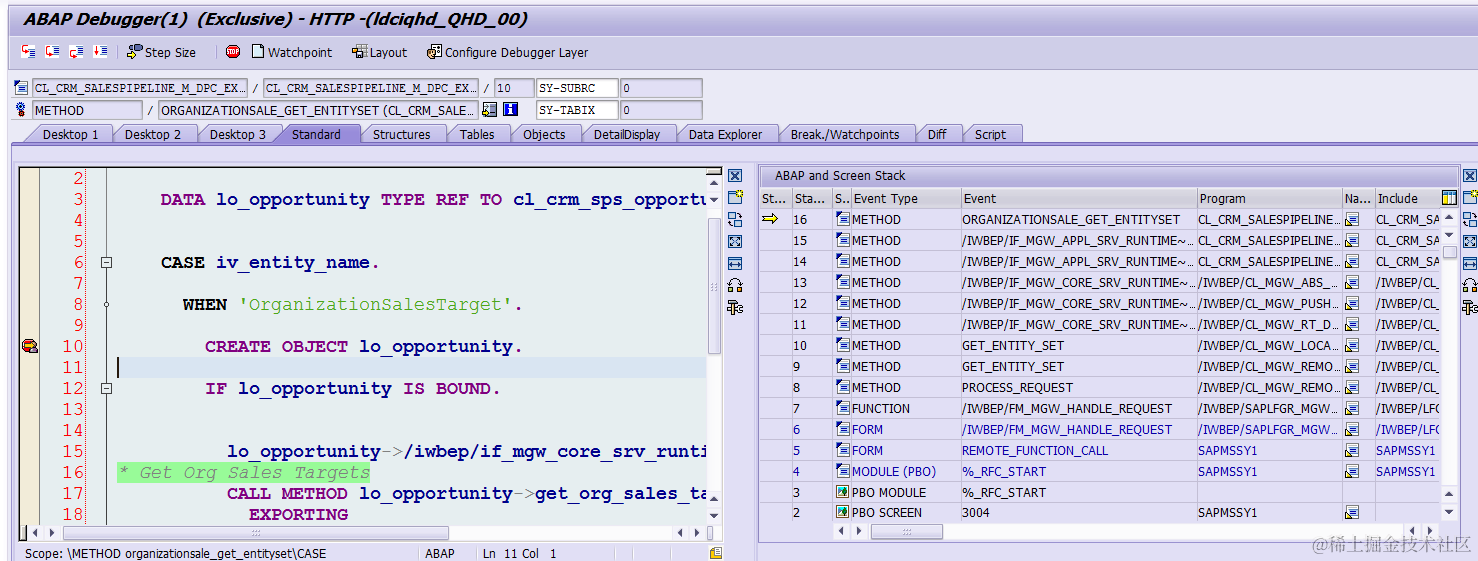Open the Objects tab
Viewport: 1478px width, 561px height.
pos(544,134)
